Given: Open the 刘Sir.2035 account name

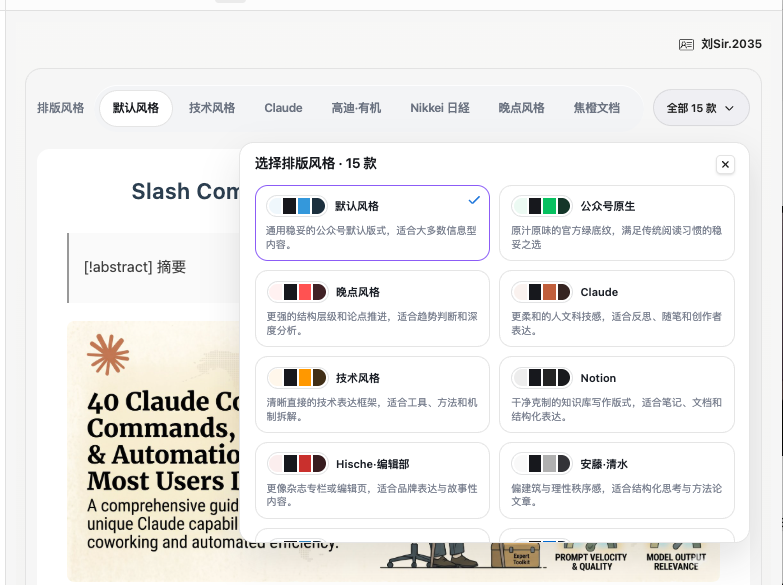Looking at the screenshot, I should 731,44.
